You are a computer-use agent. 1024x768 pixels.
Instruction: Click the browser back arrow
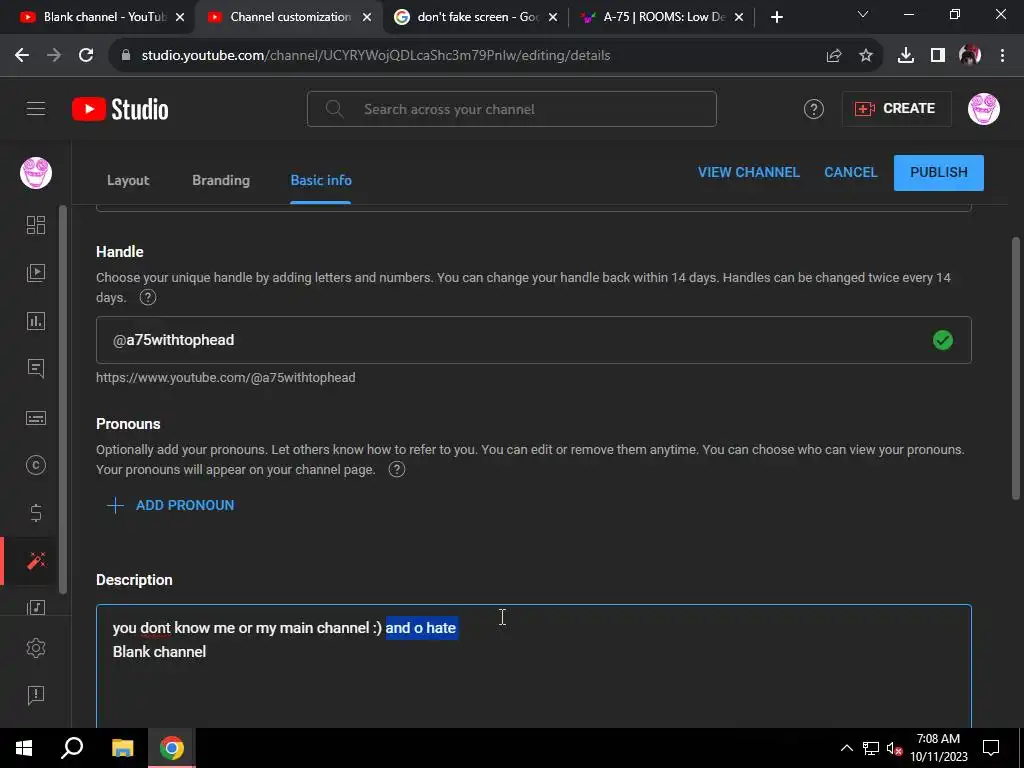[x=22, y=56]
